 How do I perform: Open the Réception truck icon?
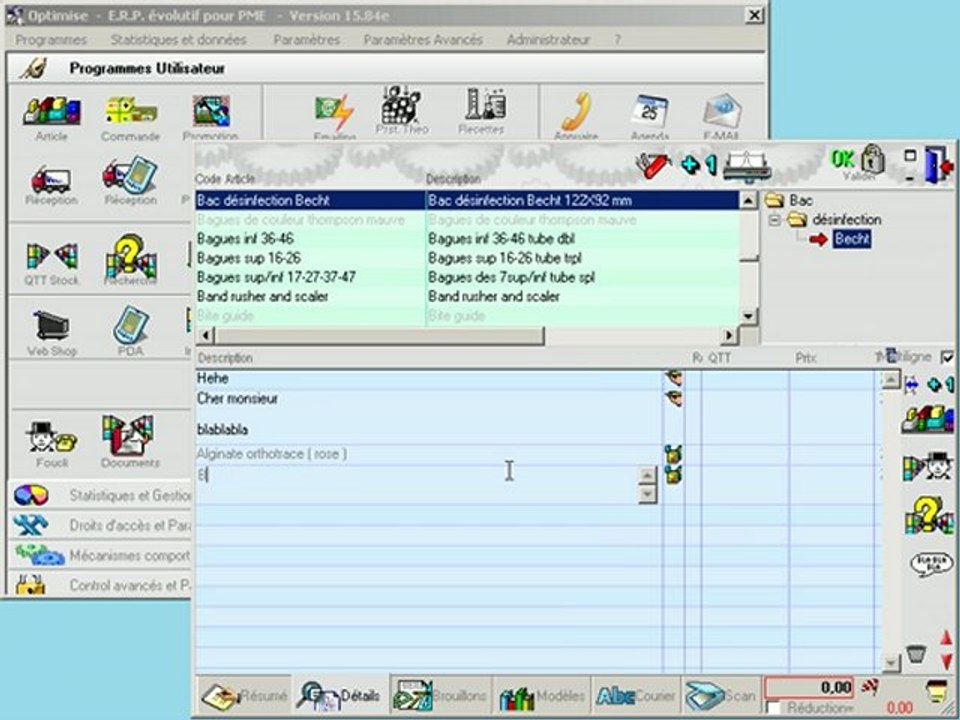(51, 181)
